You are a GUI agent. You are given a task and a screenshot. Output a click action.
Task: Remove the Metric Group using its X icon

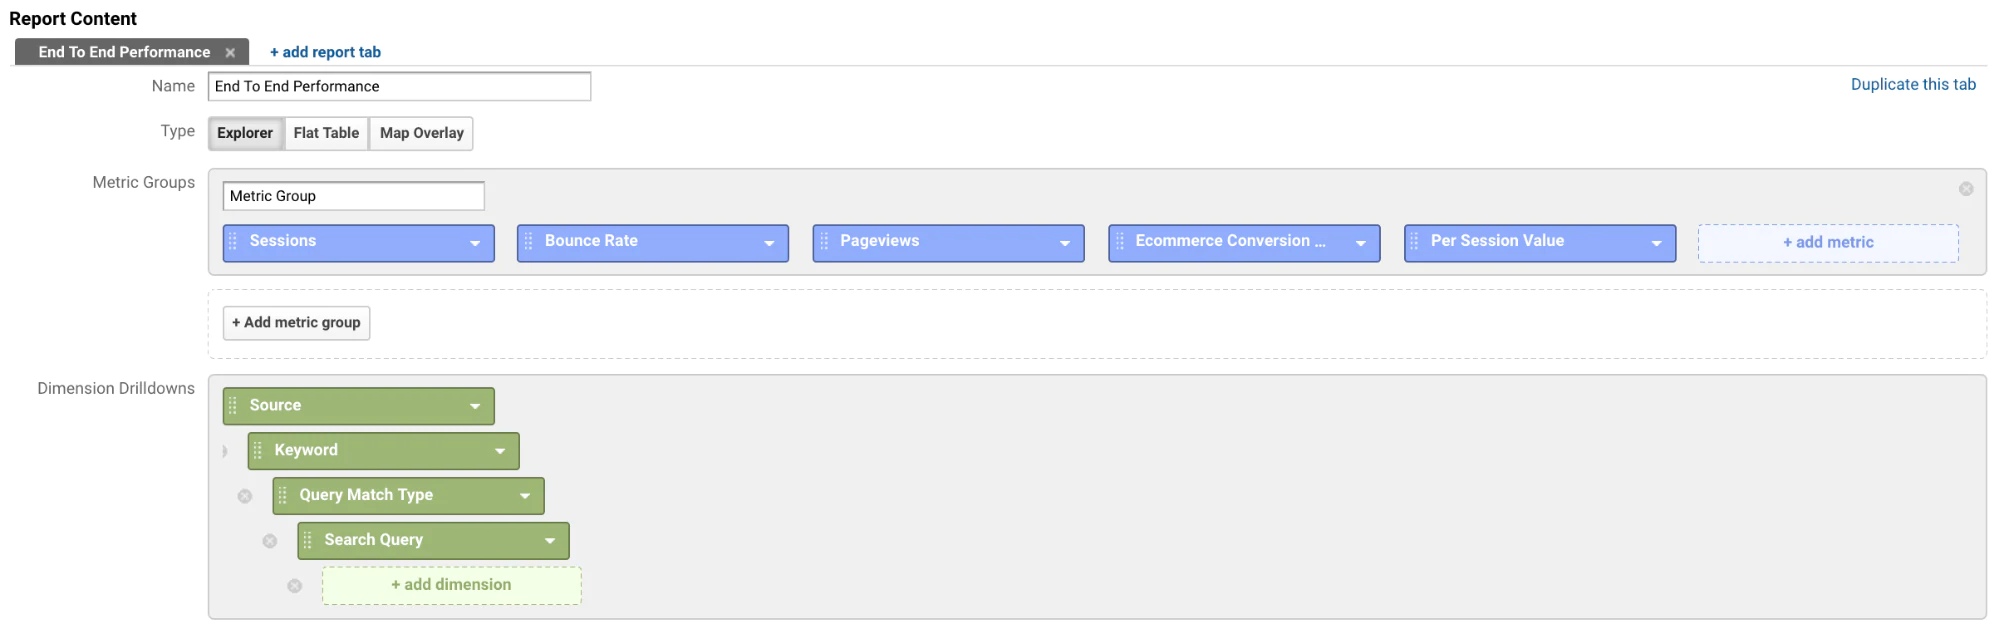tap(1965, 189)
